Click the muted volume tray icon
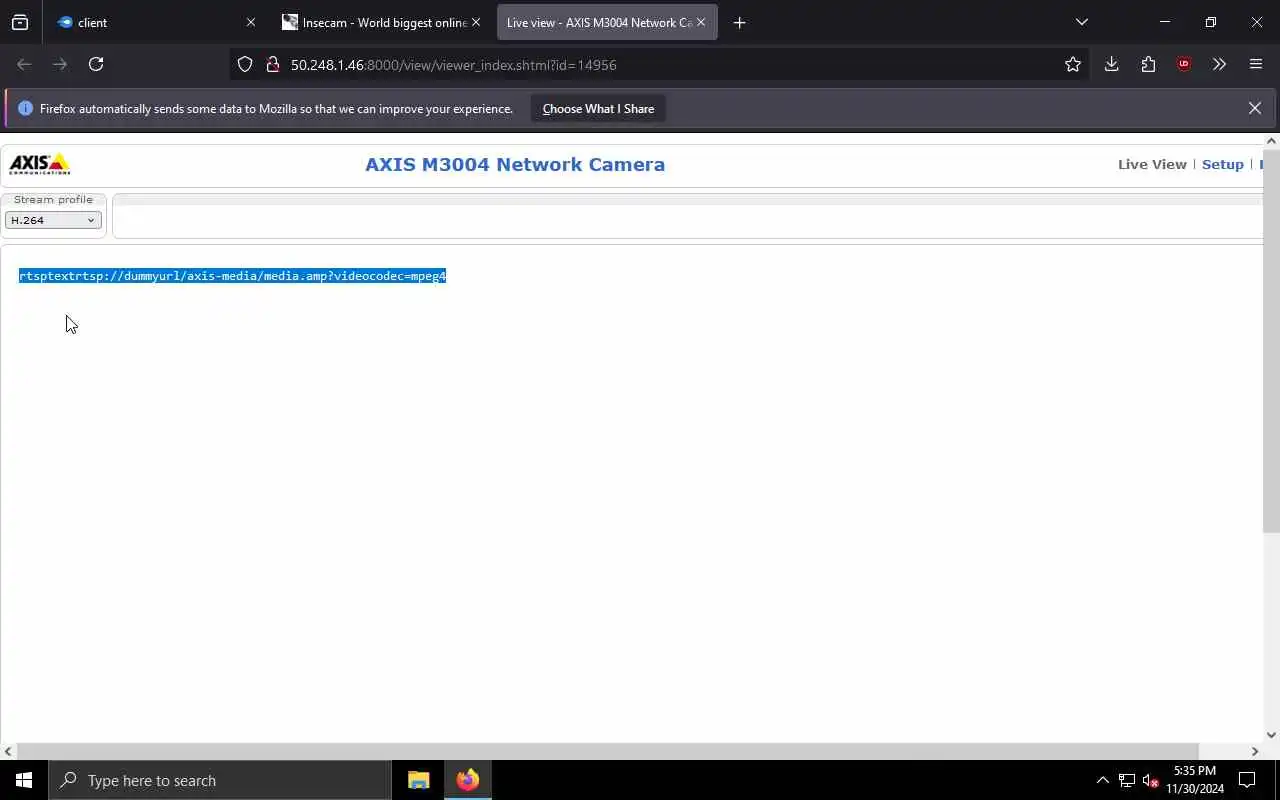The width and height of the screenshot is (1280, 800). pyautogui.click(x=1150, y=780)
